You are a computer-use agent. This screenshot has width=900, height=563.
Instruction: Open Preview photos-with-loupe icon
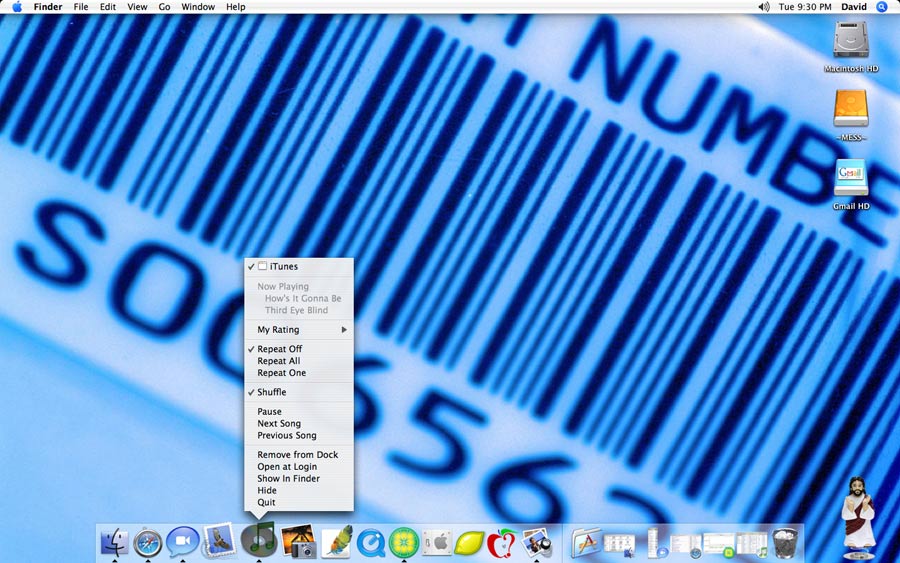[537, 543]
